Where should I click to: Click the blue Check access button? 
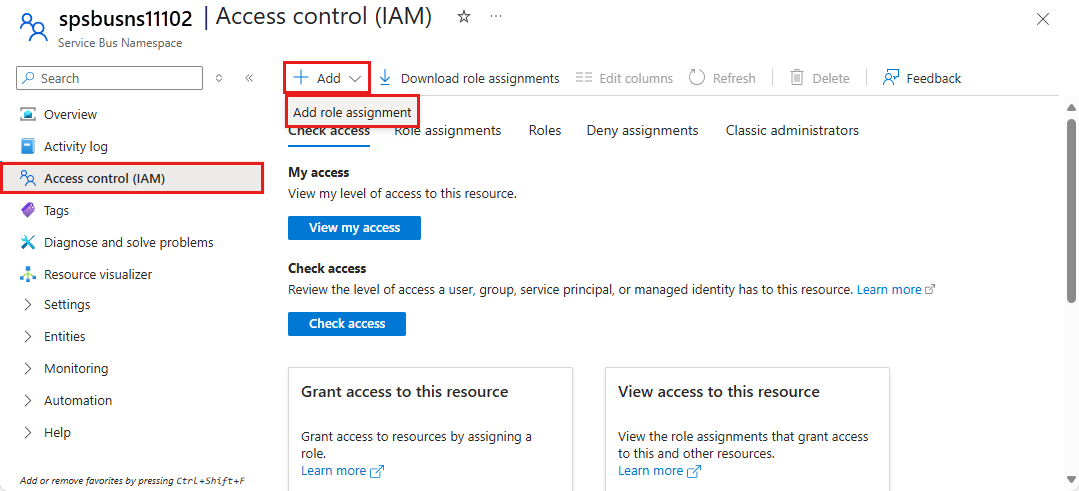346,324
